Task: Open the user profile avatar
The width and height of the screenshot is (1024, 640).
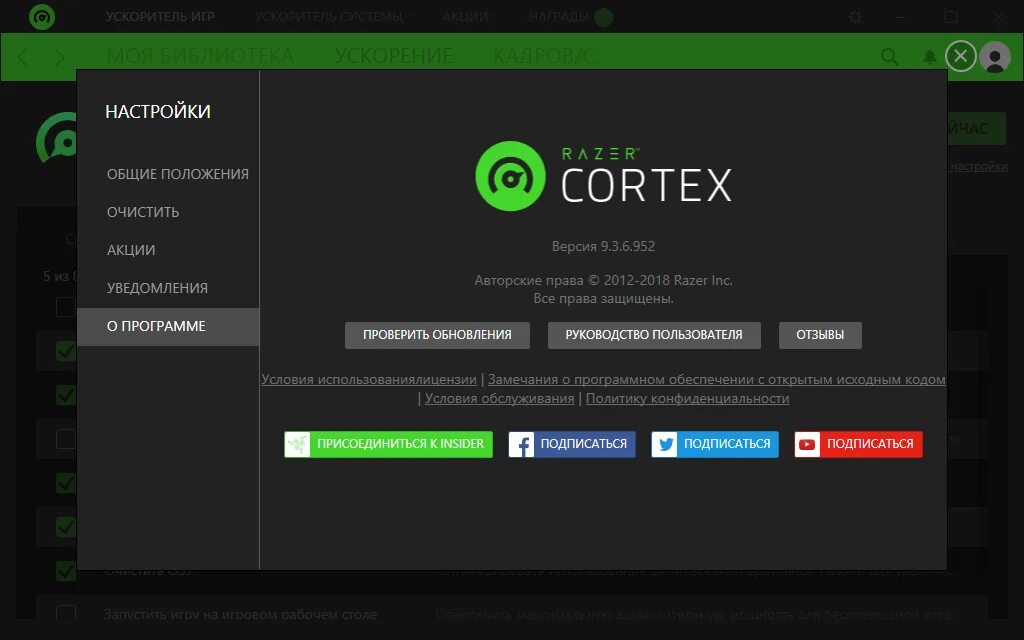Action: pos(995,57)
